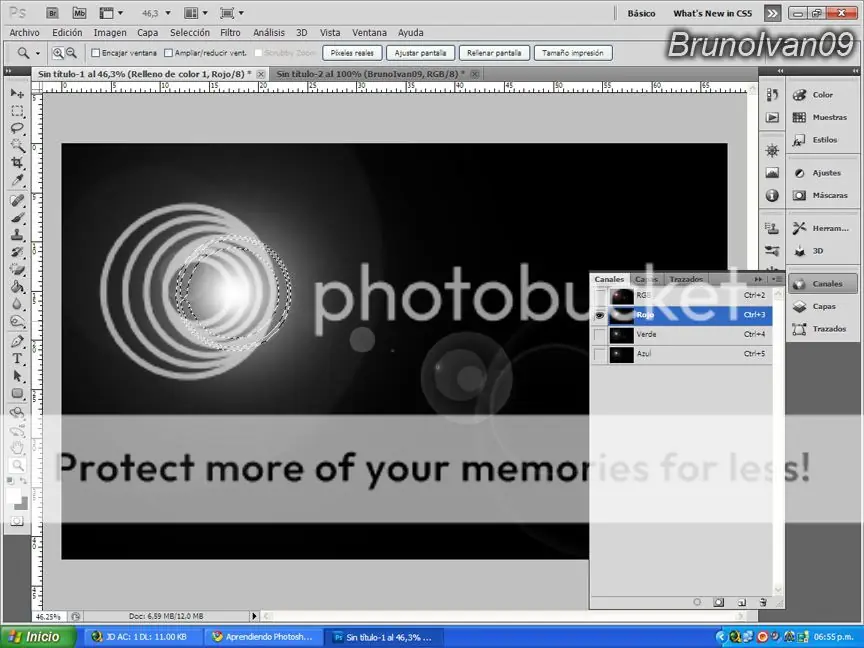The height and width of the screenshot is (648, 864).
Task: Show the Verde channel
Action: tap(600, 334)
